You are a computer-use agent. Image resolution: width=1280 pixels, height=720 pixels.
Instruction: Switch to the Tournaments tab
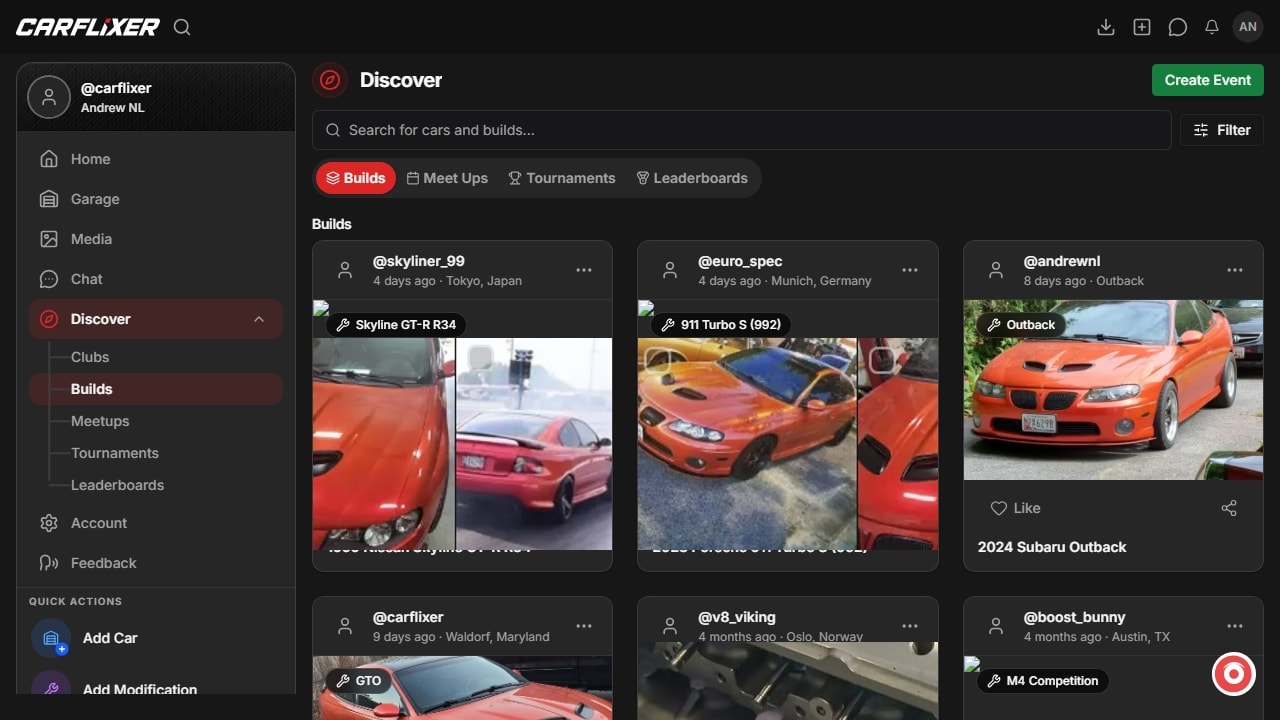click(562, 178)
